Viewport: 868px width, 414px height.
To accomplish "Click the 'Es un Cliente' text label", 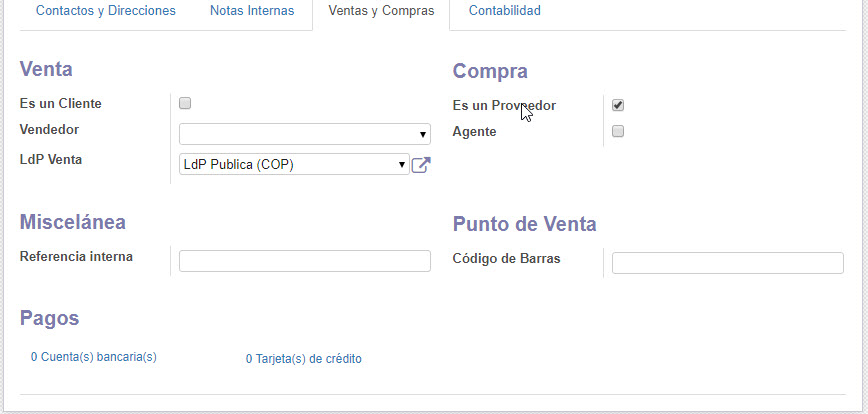I will pyautogui.click(x=61, y=103).
